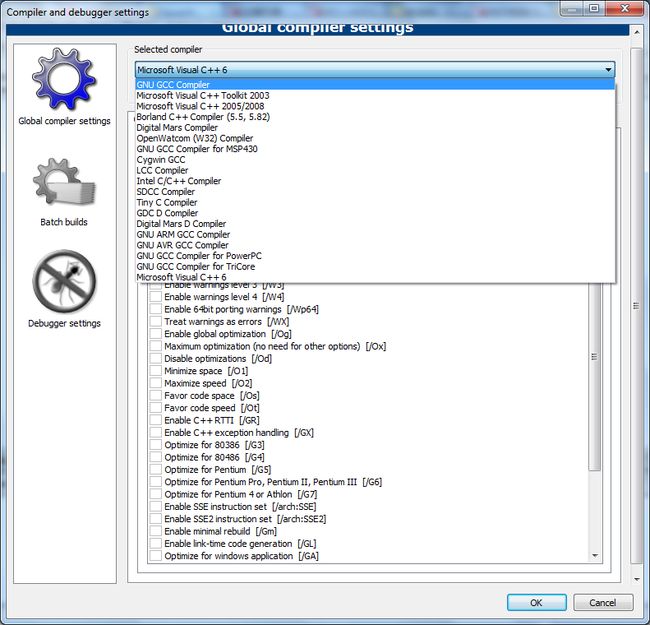Viewport: 650px width, 625px height.
Task: Select Cygwin GCC option
Action: pos(375,160)
